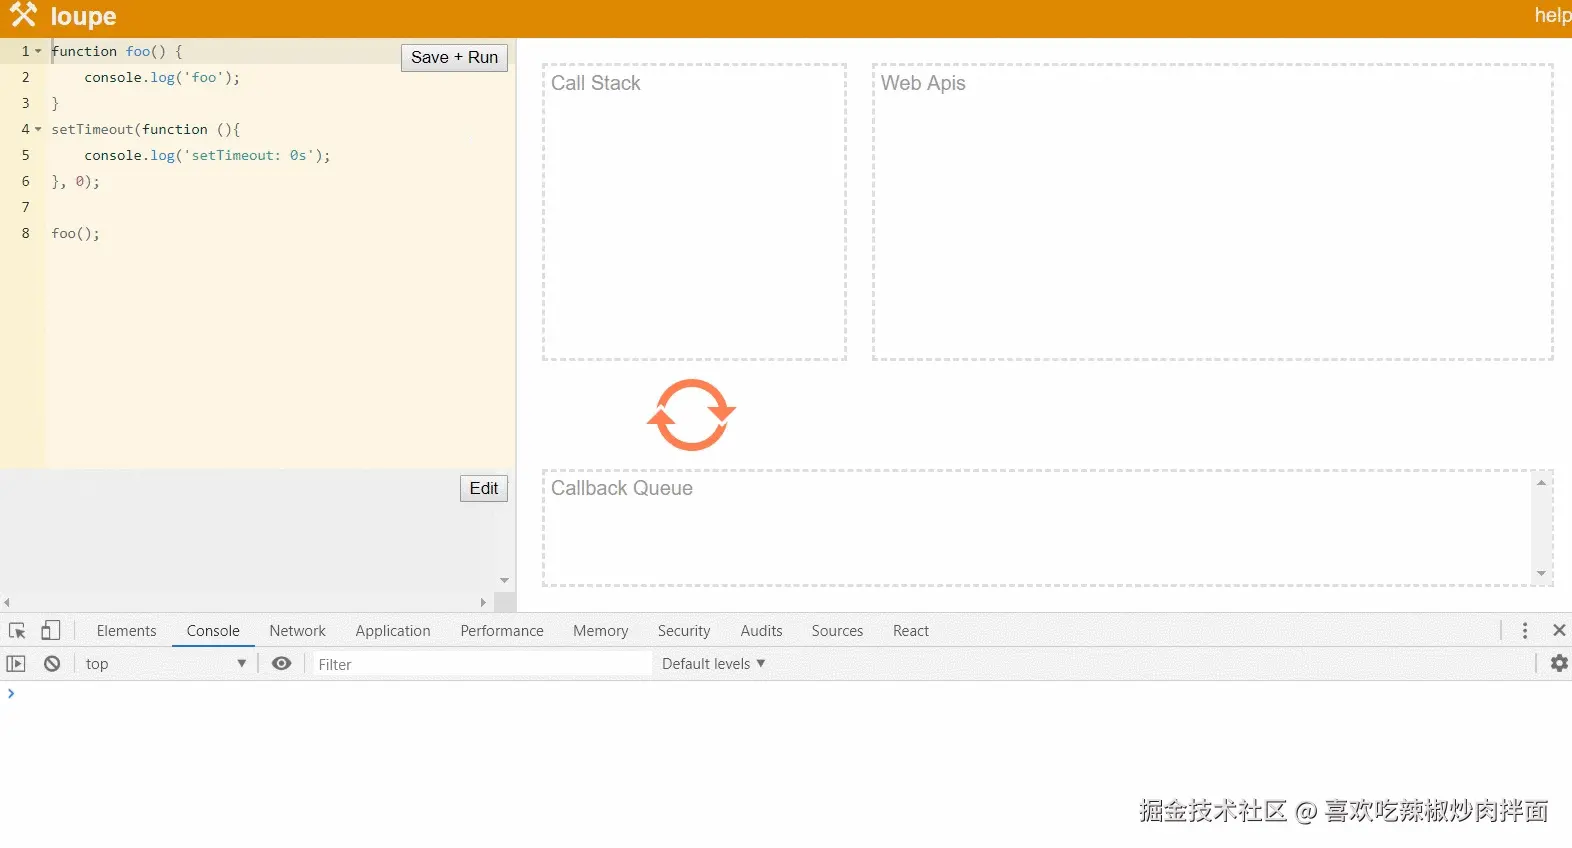The height and width of the screenshot is (848, 1572).
Task: Open the Security tab
Action: pyautogui.click(x=684, y=631)
